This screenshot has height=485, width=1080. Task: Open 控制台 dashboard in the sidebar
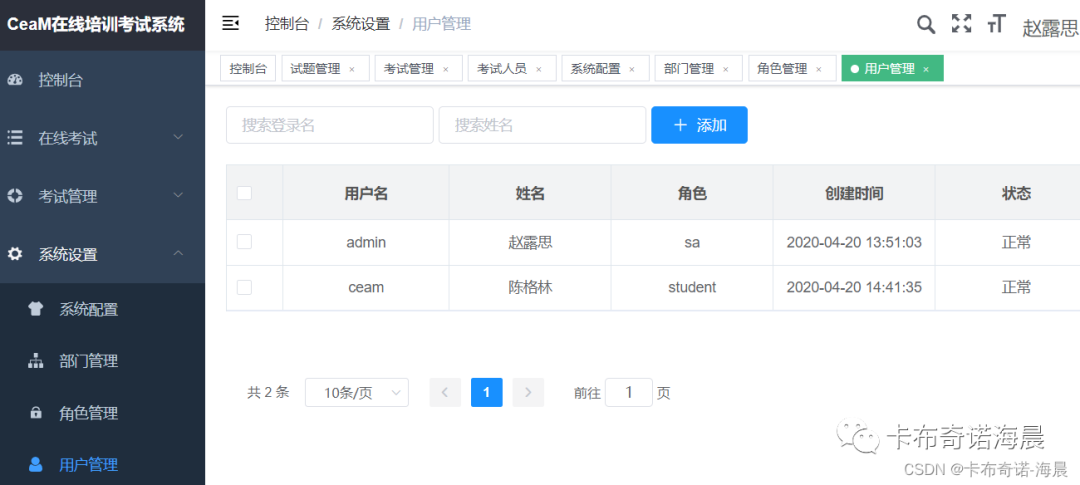pos(60,80)
